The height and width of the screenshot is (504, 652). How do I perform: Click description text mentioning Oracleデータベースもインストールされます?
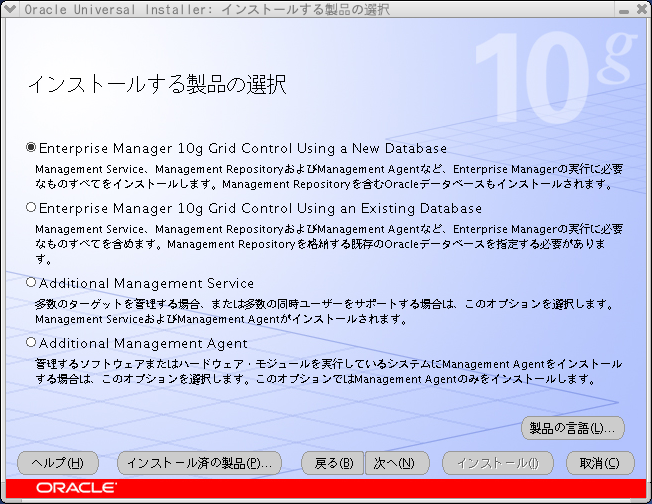(x=328, y=176)
